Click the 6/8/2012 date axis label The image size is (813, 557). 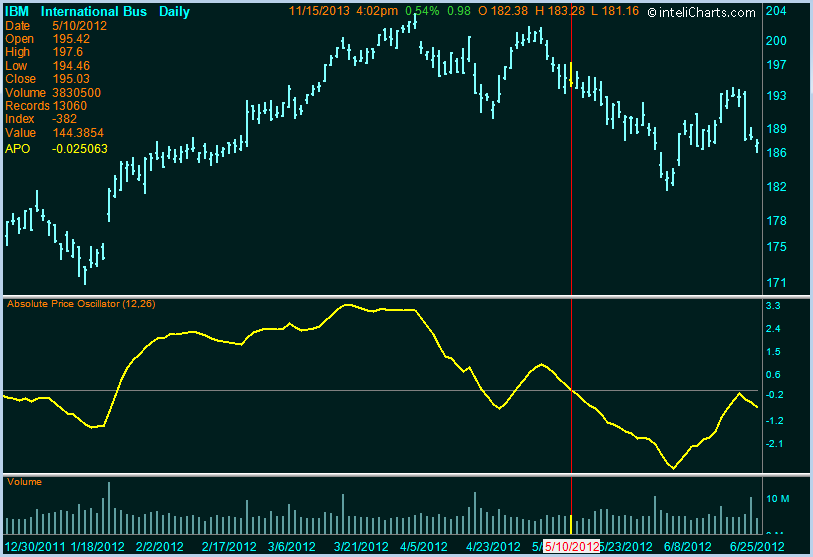pos(688,547)
